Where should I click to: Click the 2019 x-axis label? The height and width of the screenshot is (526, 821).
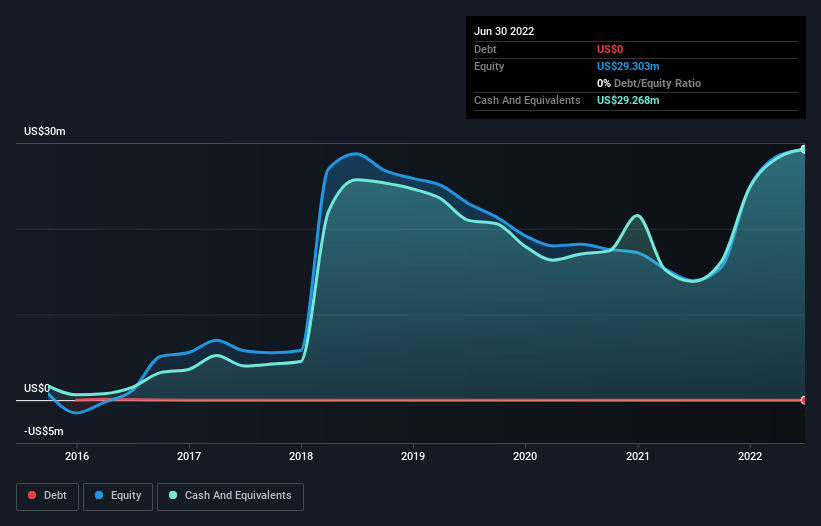[413, 456]
